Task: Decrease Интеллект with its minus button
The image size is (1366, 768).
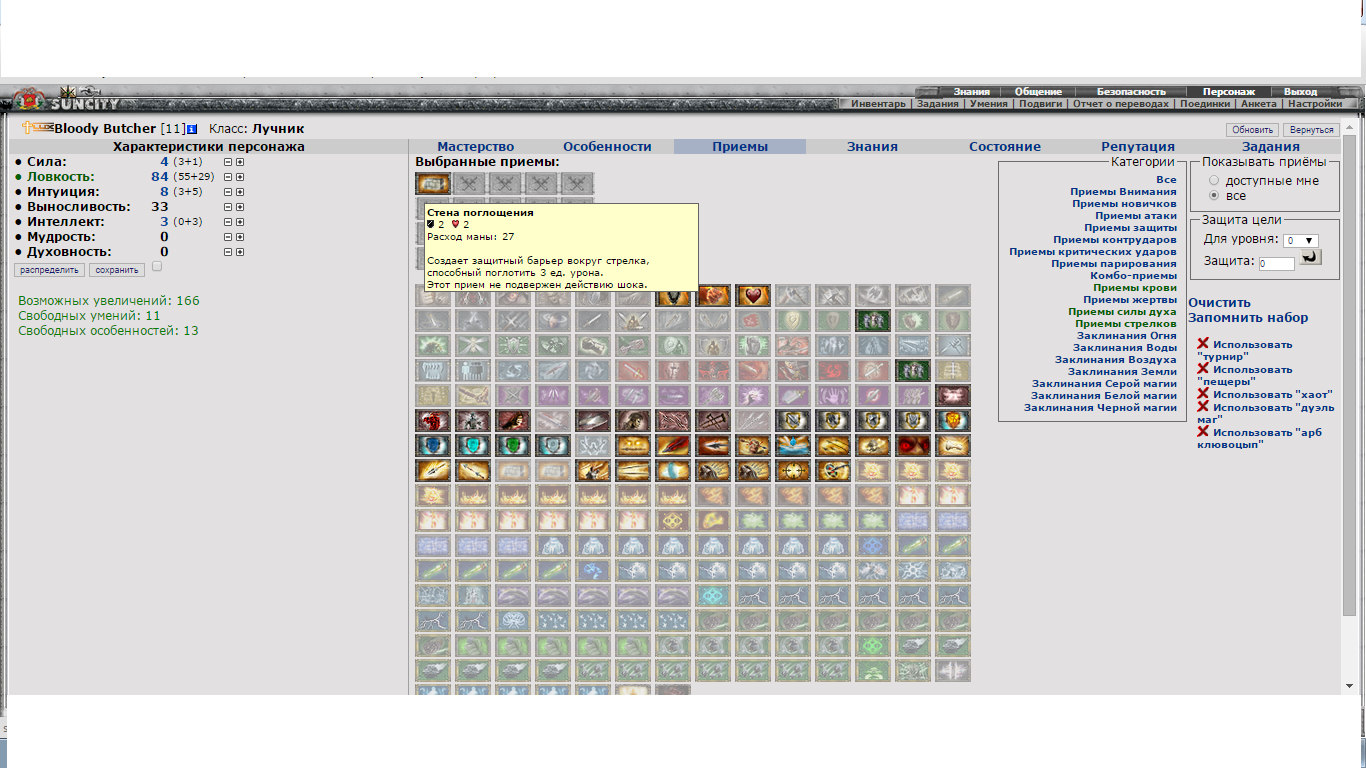Action: click(x=228, y=222)
